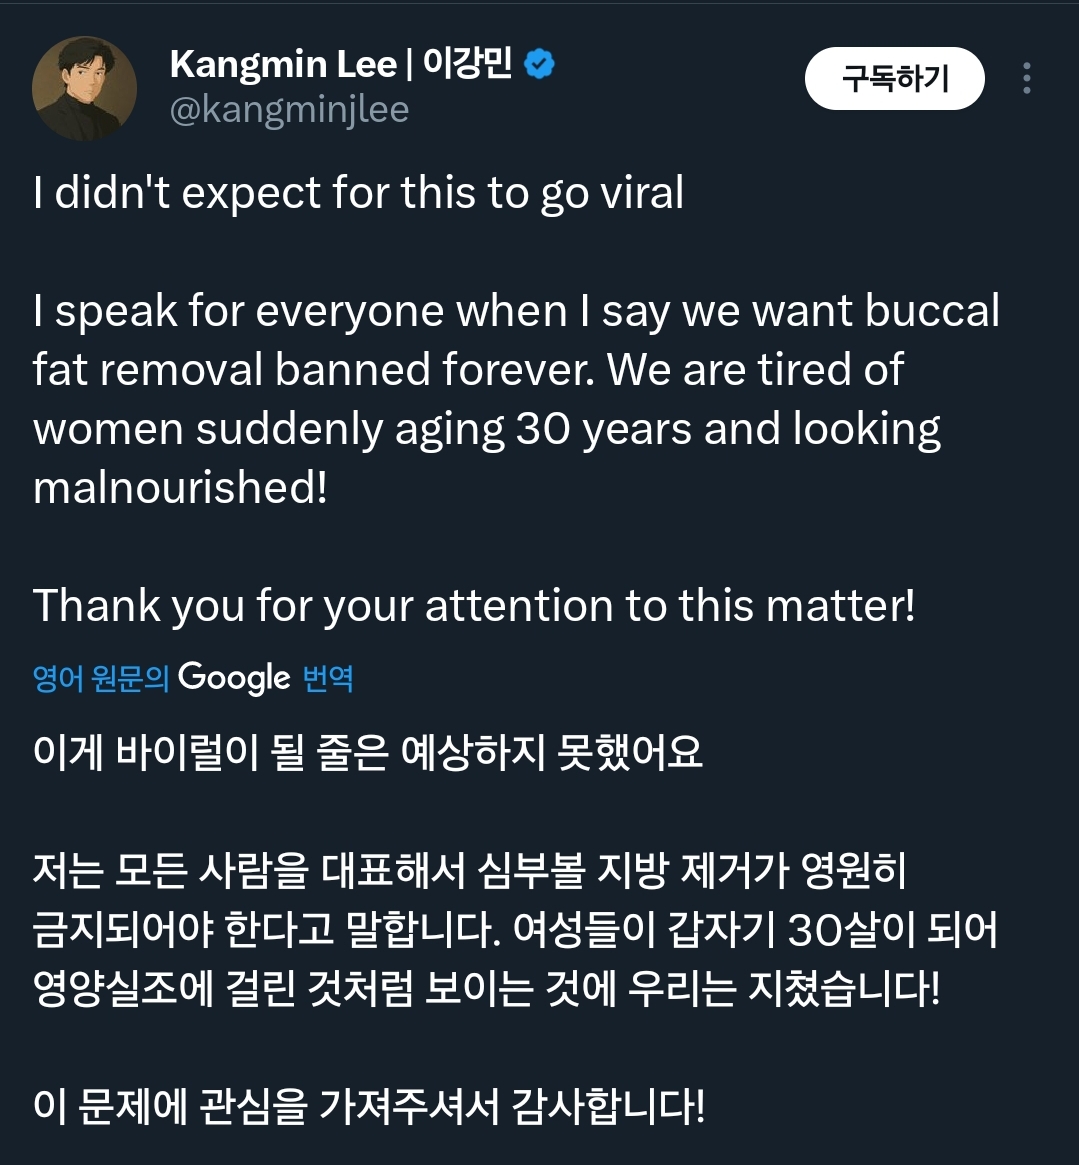1079x1165 pixels.
Task: Click the 번역 label after Google
Action: pyautogui.click(x=328, y=679)
